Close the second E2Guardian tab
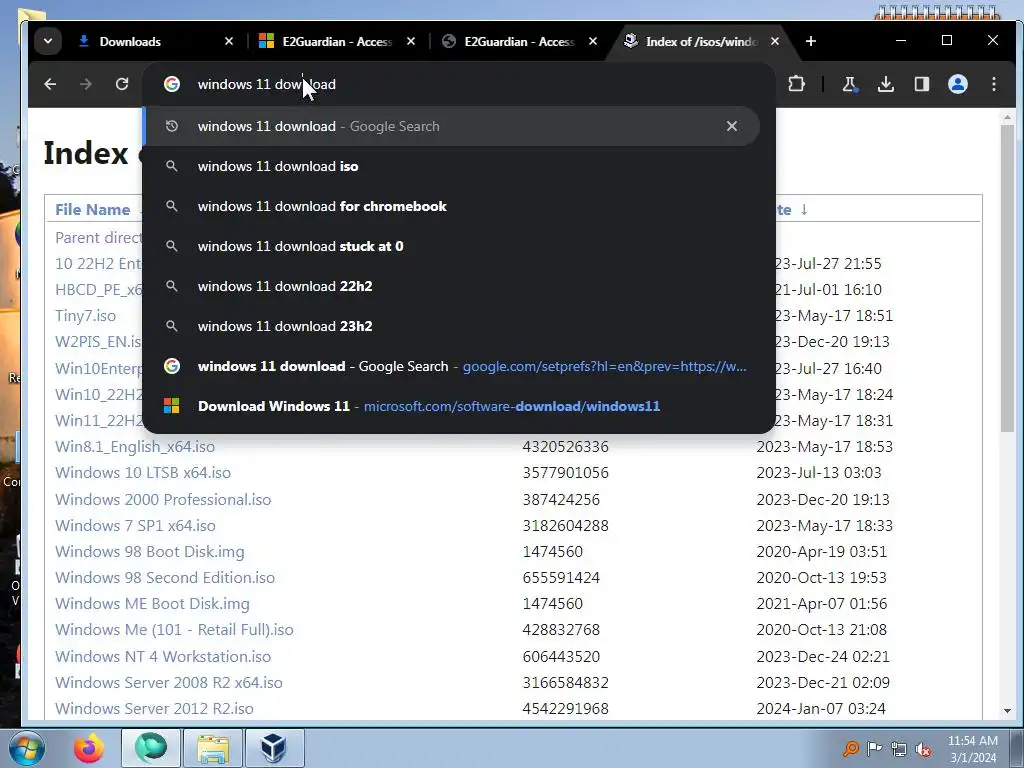The height and width of the screenshot is (768, 1024). (593, 41)
